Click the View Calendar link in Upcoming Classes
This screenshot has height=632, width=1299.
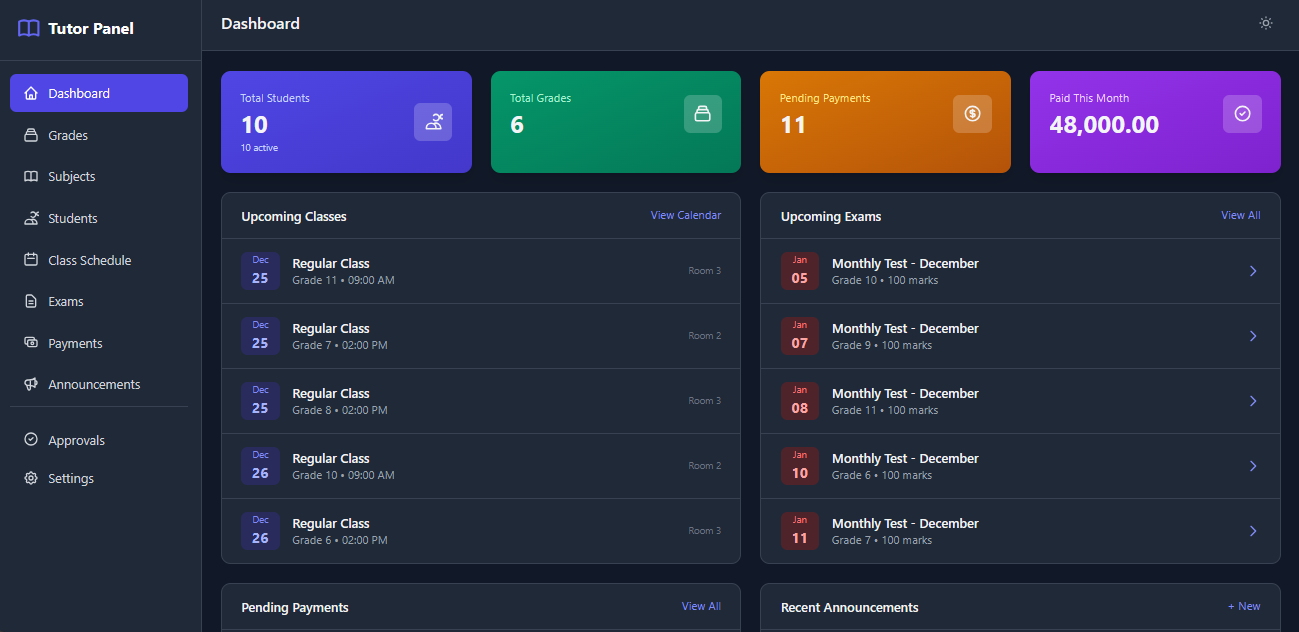point(686,215)
